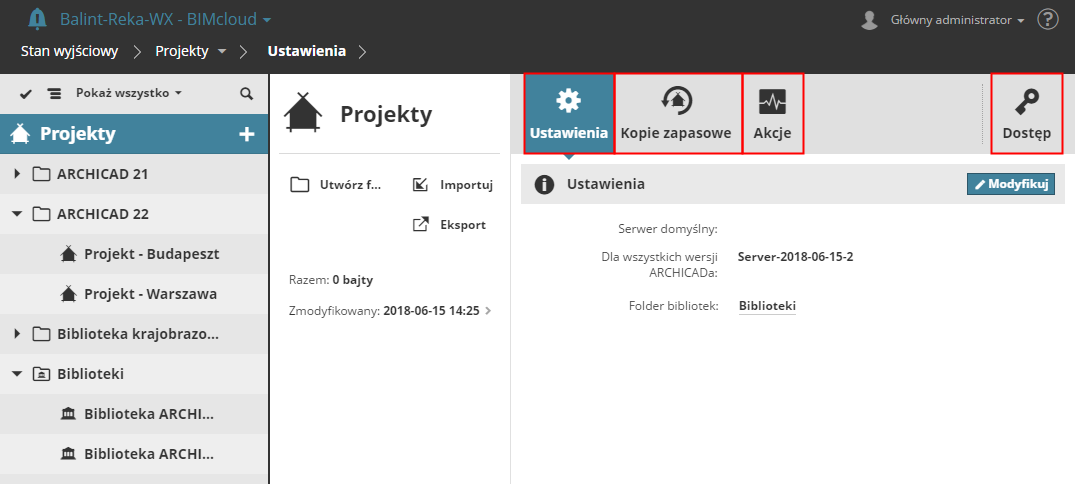Switch to the Ustawienia tab
Viewport: 1075px width, 484px height.
tap(568, 114)
